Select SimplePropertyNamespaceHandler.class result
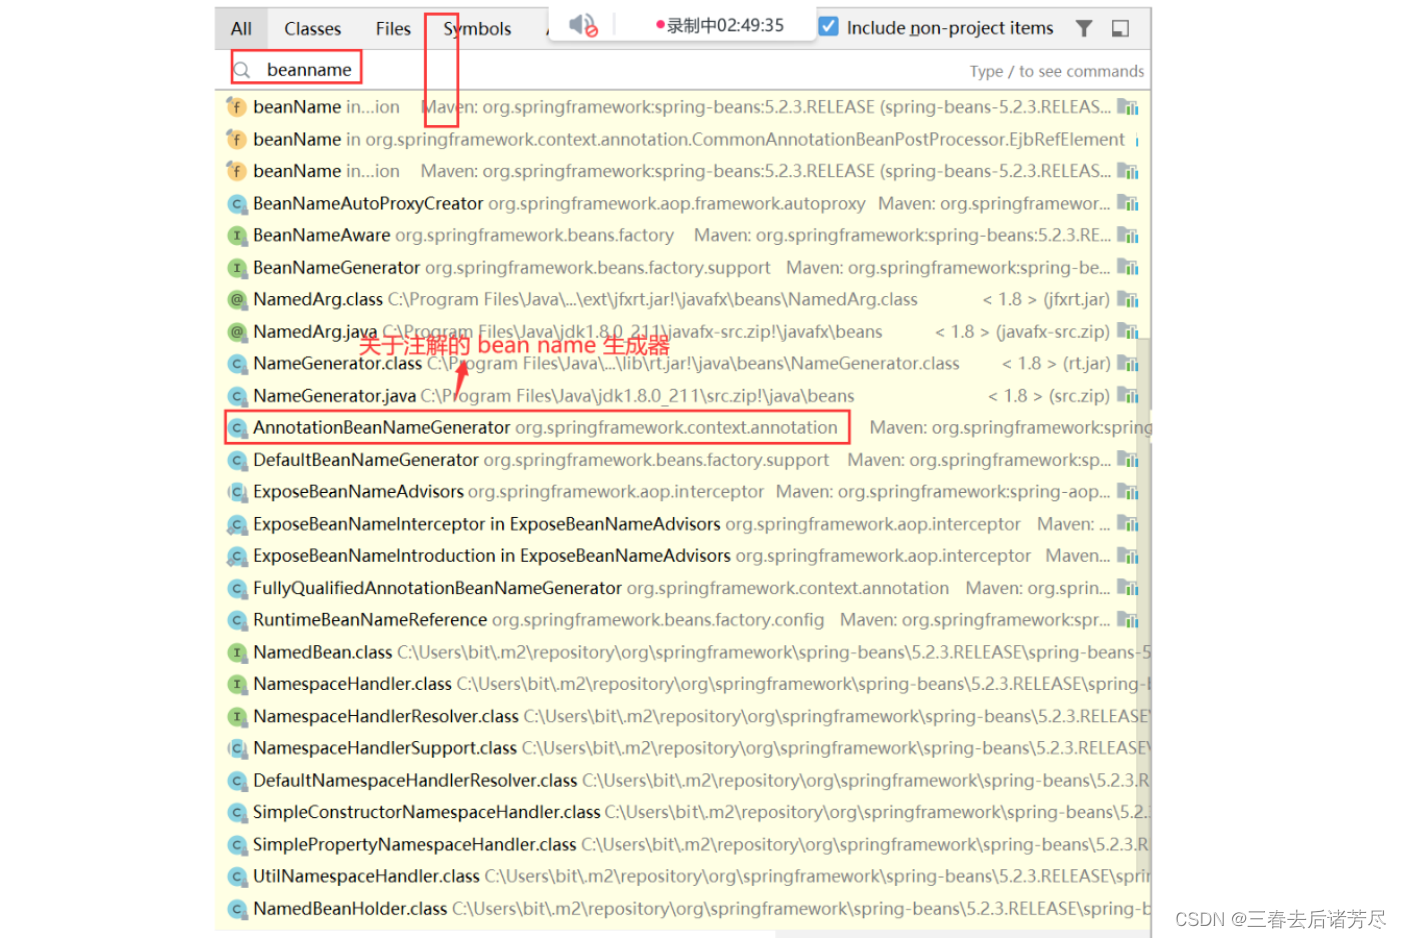The width and height of the screenshot is (1402, 939). point(684,844)
